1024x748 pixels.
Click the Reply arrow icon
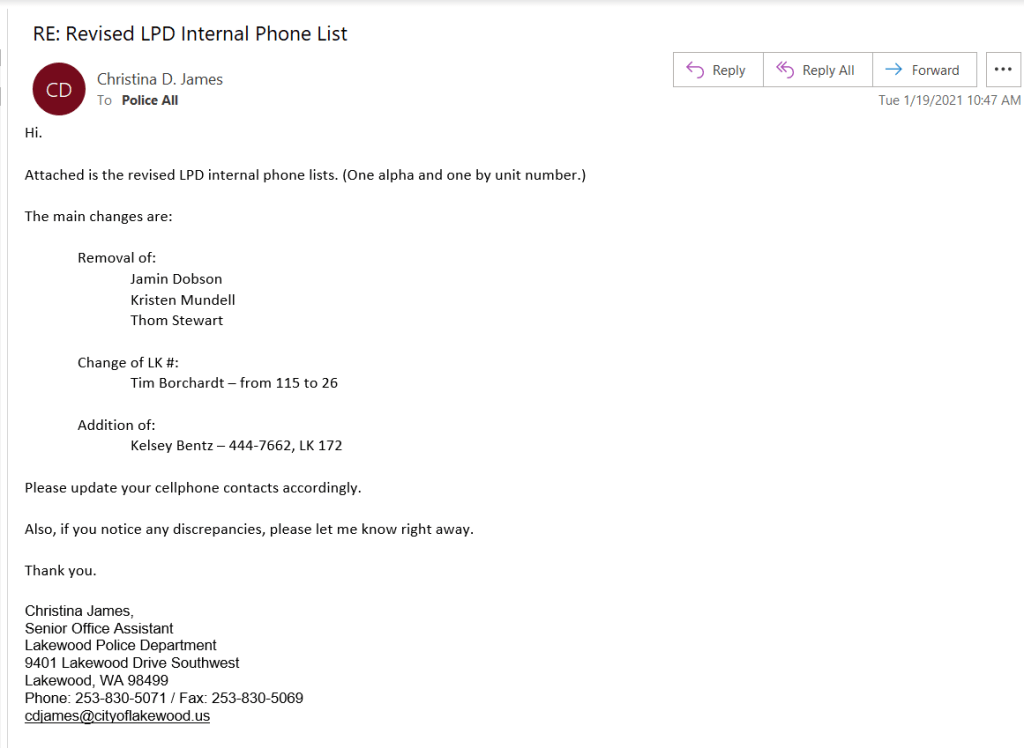(x=696, y=70)
